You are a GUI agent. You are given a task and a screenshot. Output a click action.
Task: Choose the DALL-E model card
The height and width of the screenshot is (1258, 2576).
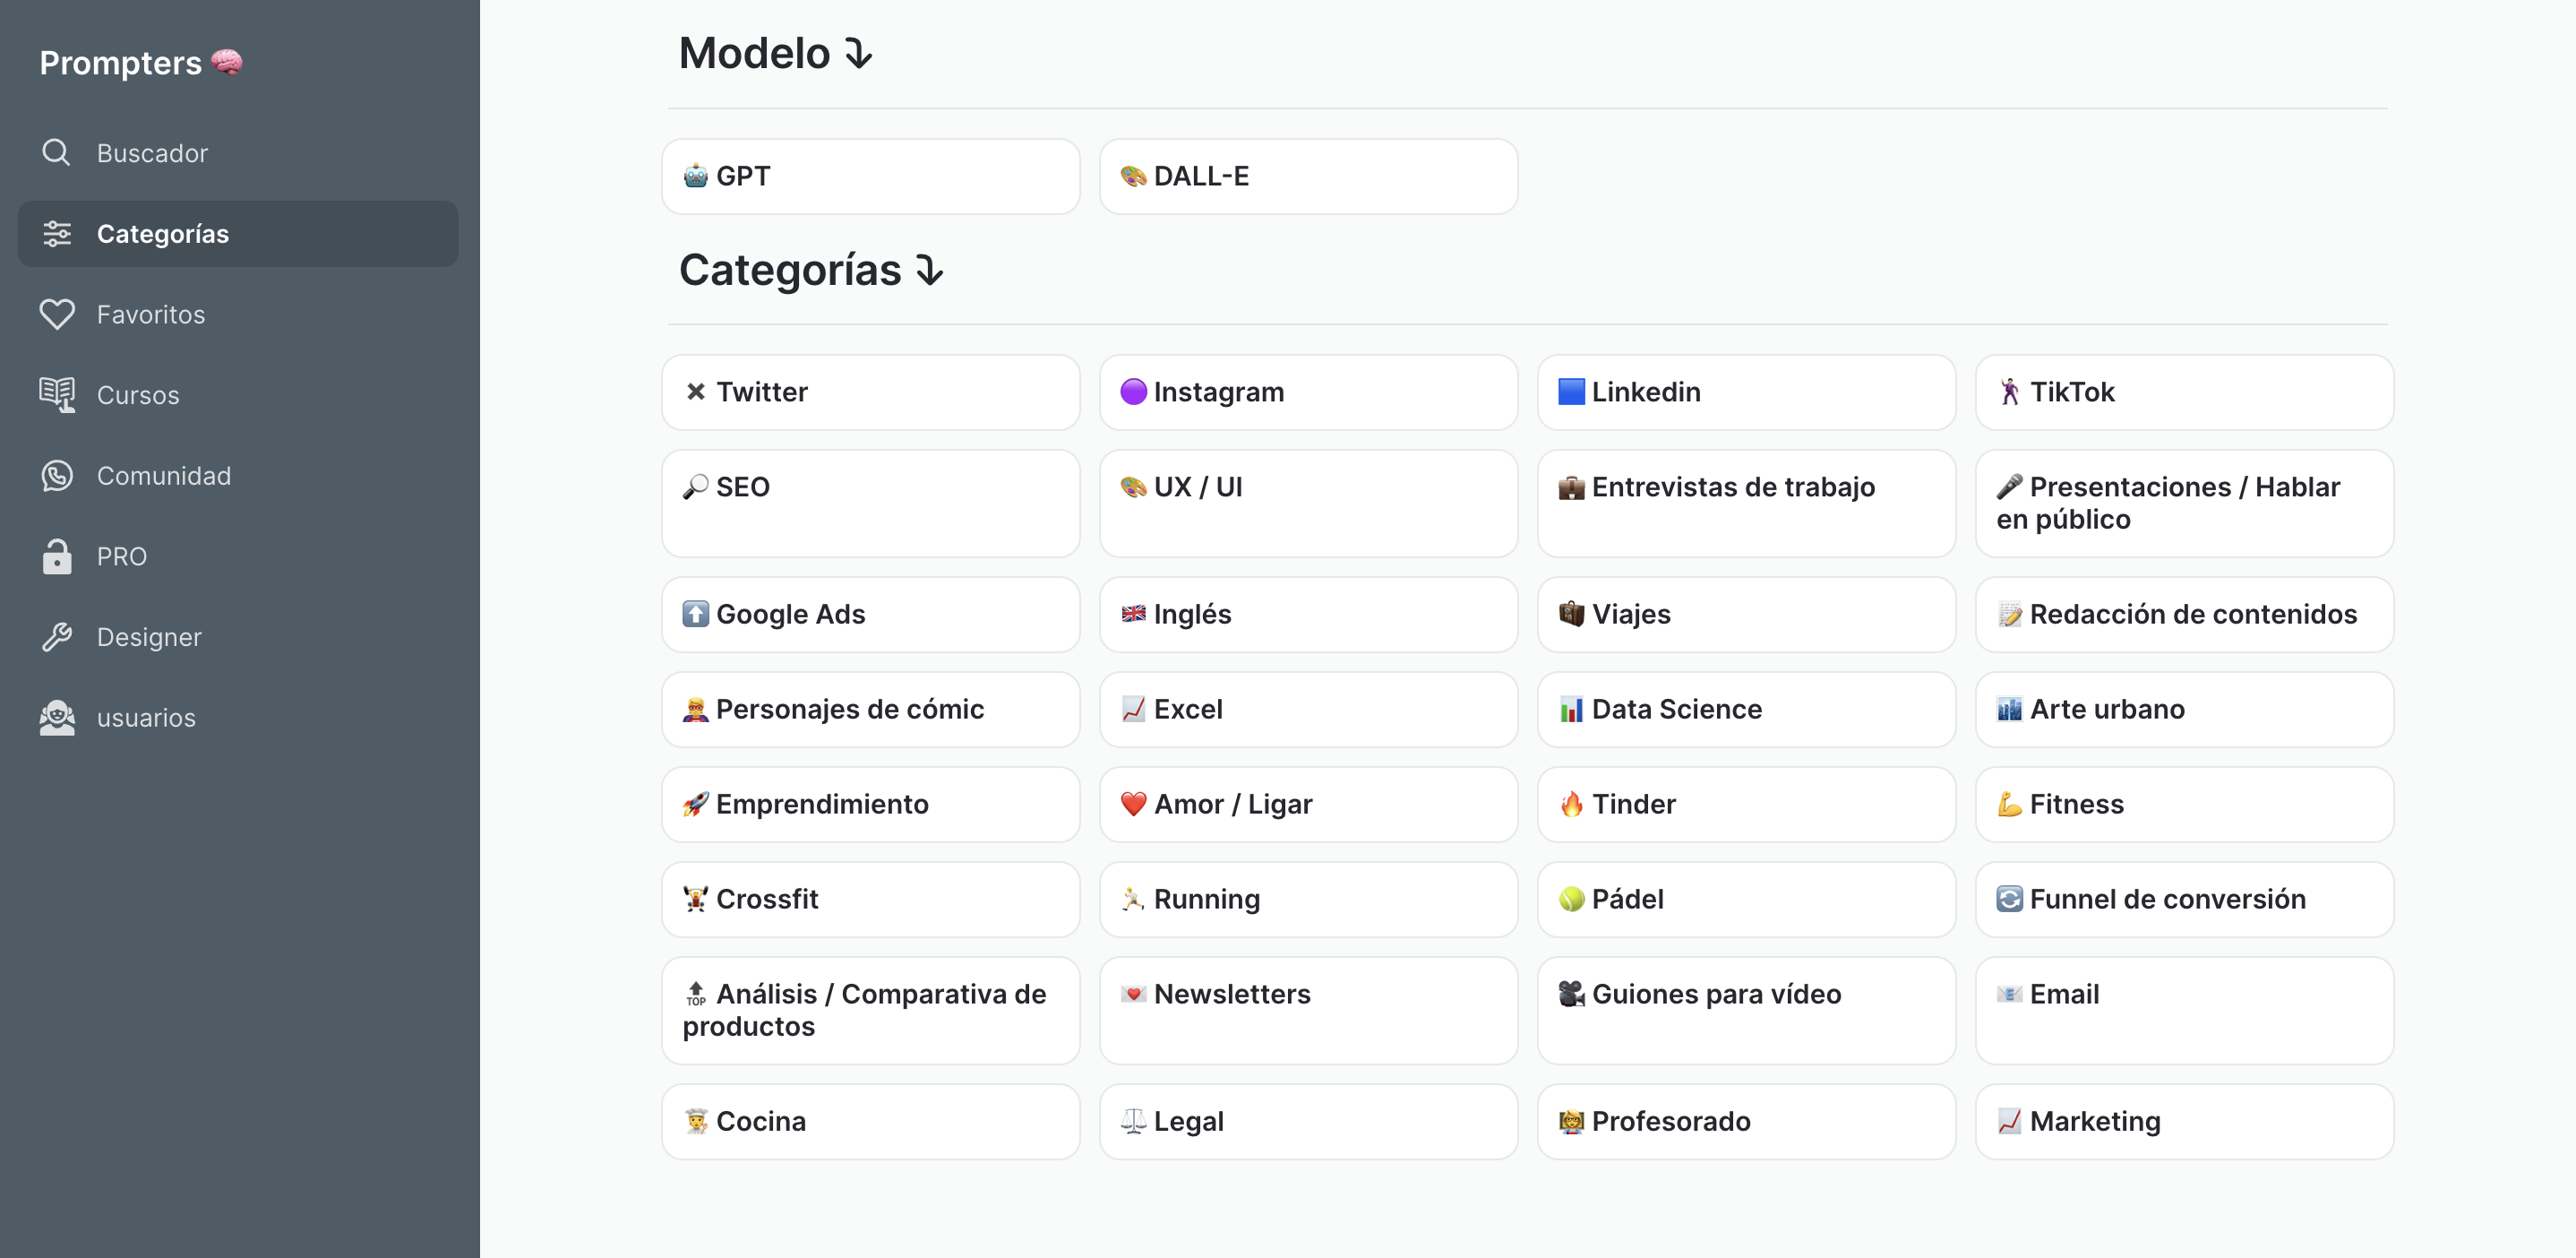tap(1307, 176)
